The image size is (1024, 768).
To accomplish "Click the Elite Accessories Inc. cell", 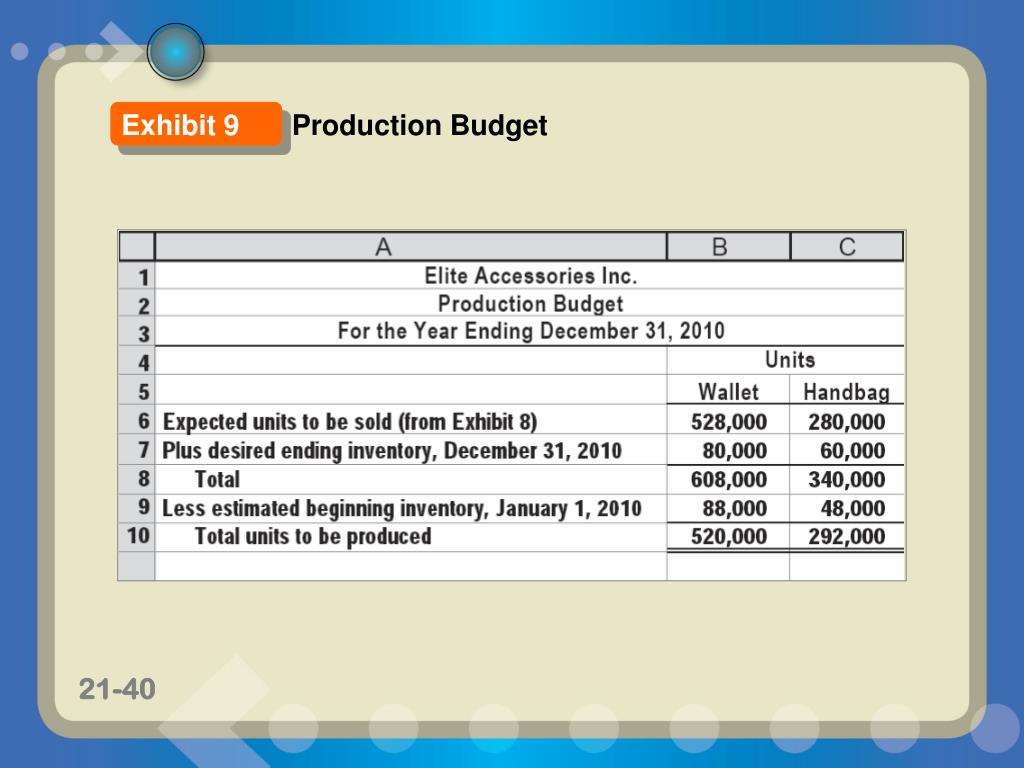I will [530, 276].
